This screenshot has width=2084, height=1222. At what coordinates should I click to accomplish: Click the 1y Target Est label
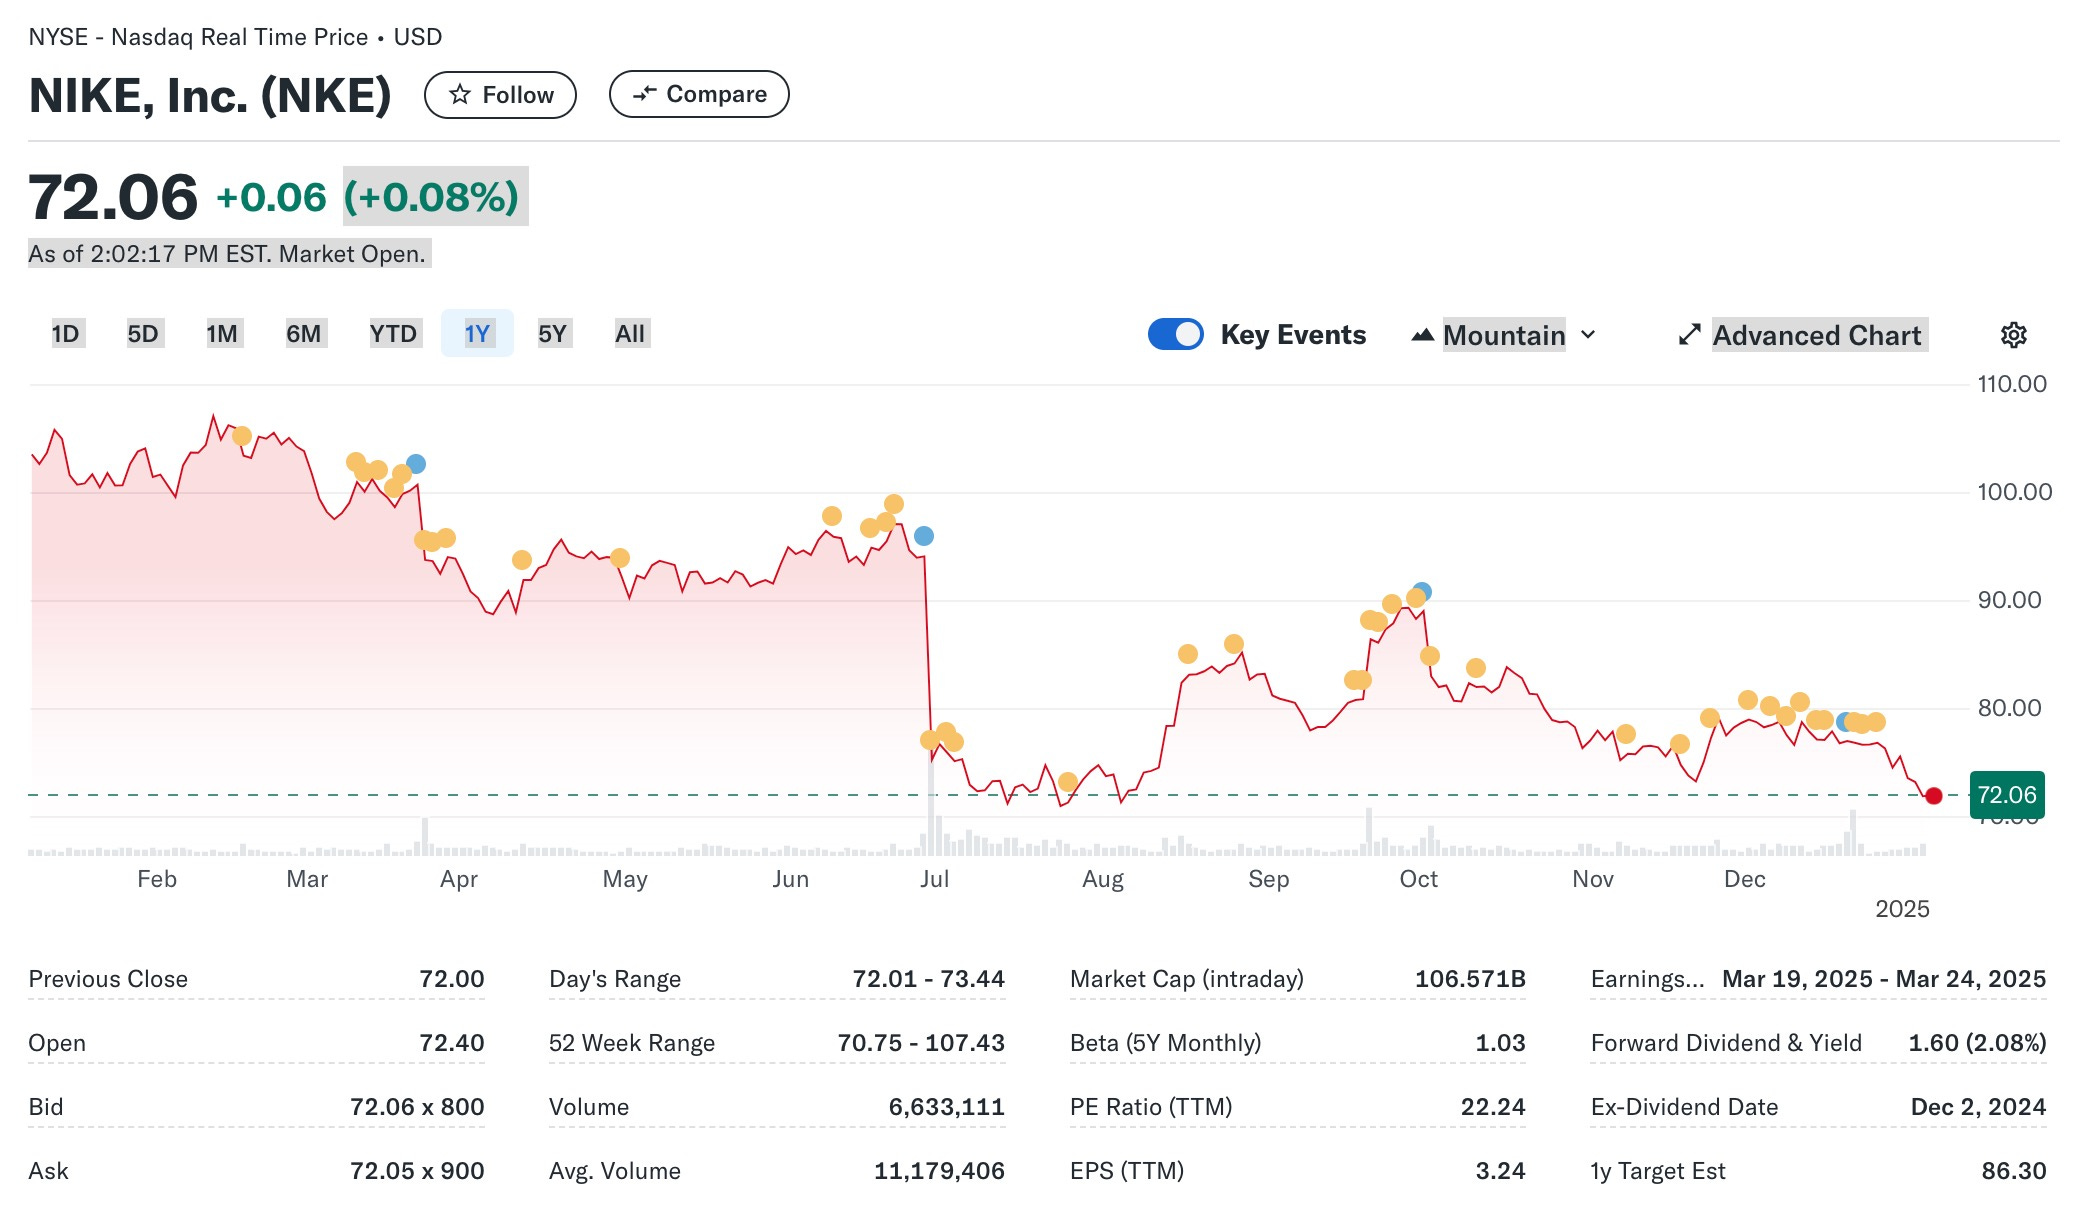pyautogui.click(x=1658, y=1171)
